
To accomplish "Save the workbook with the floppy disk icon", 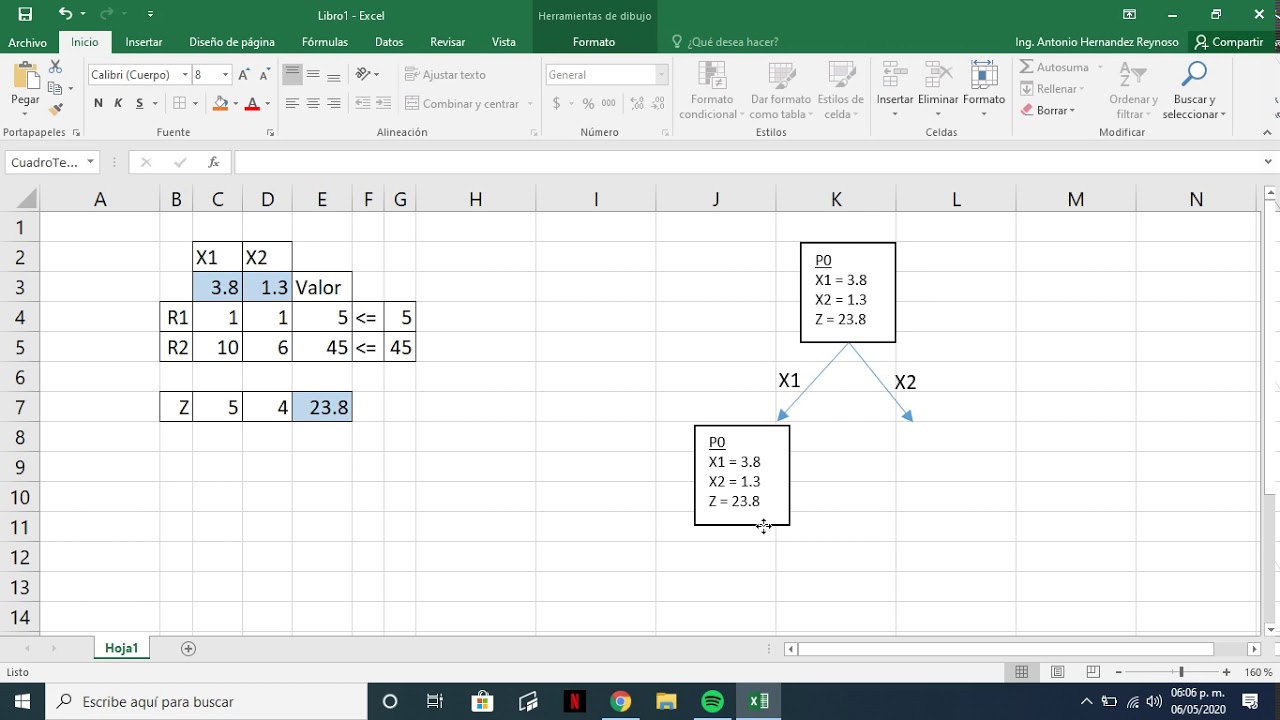I will tap(25, 14).
